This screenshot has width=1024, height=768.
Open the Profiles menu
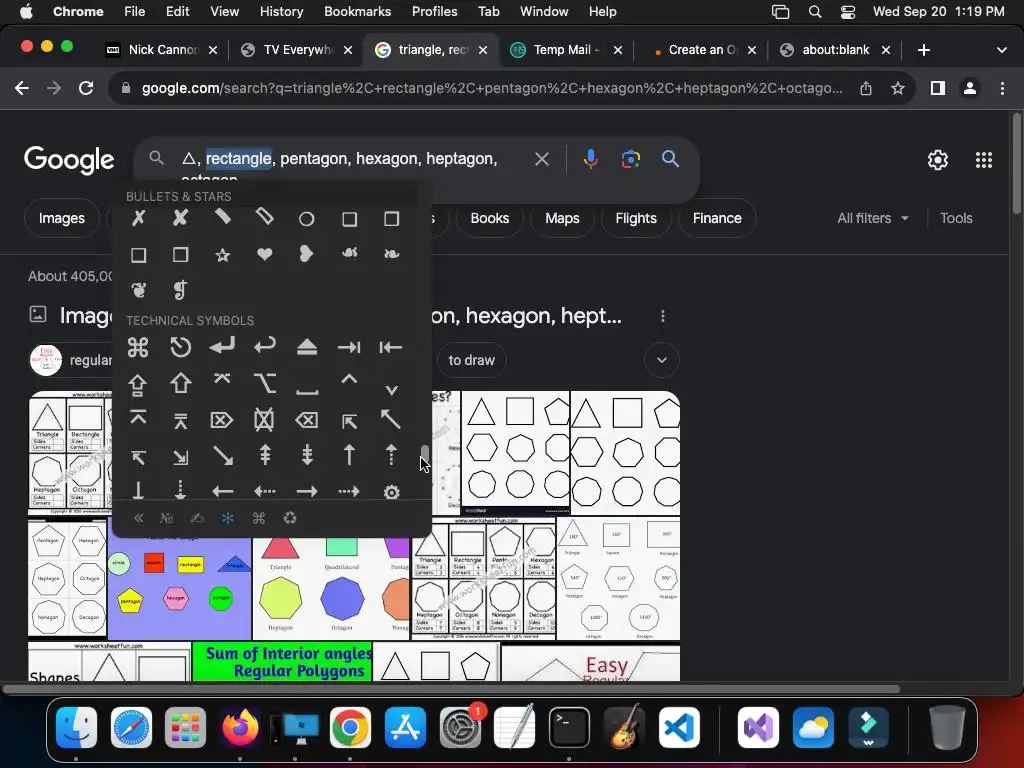pos(434,12)
